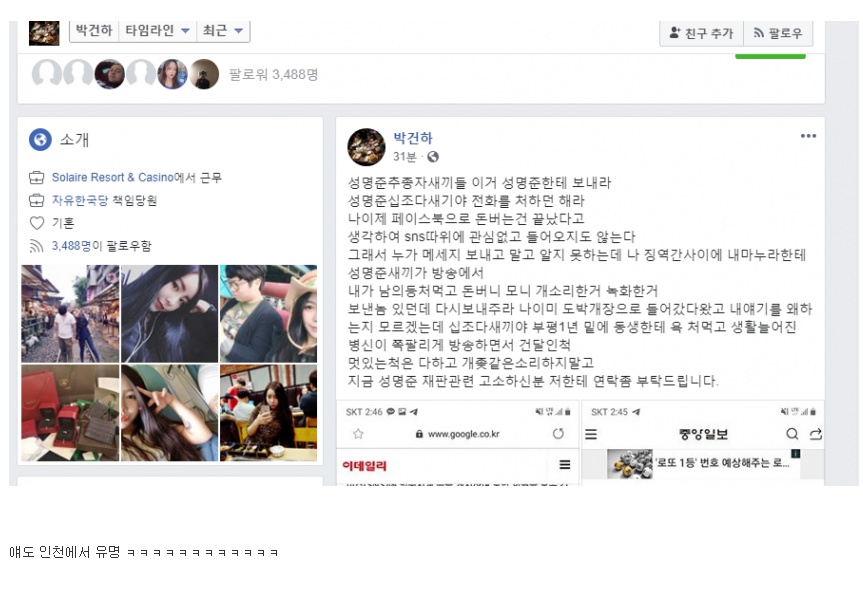Open the 중앙일보 hamburger menu
This screenshot has width=863, height=591.
click(591, 434)
